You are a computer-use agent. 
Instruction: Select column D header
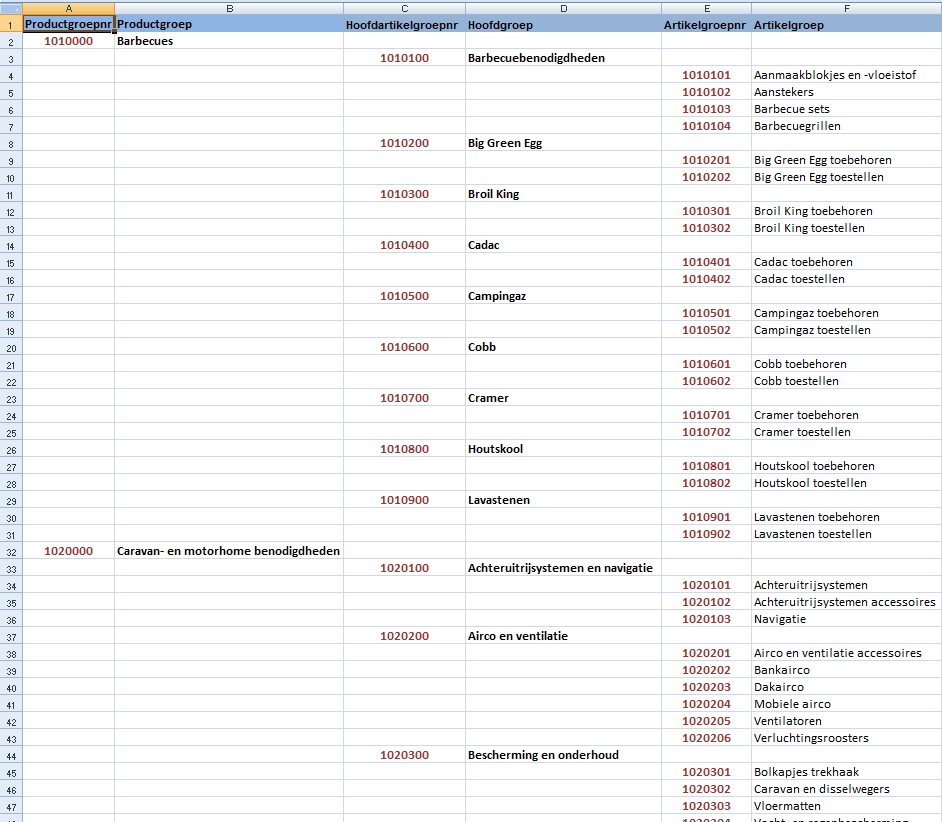pos(564,8)
